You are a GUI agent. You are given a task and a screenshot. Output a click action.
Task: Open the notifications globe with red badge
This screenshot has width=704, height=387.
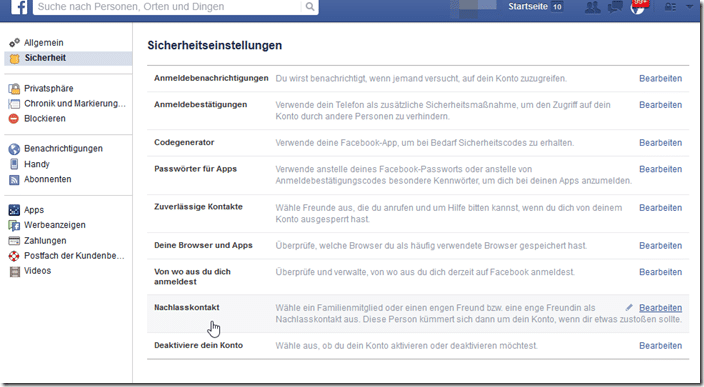pyautogui.click(x=638, y=7)
